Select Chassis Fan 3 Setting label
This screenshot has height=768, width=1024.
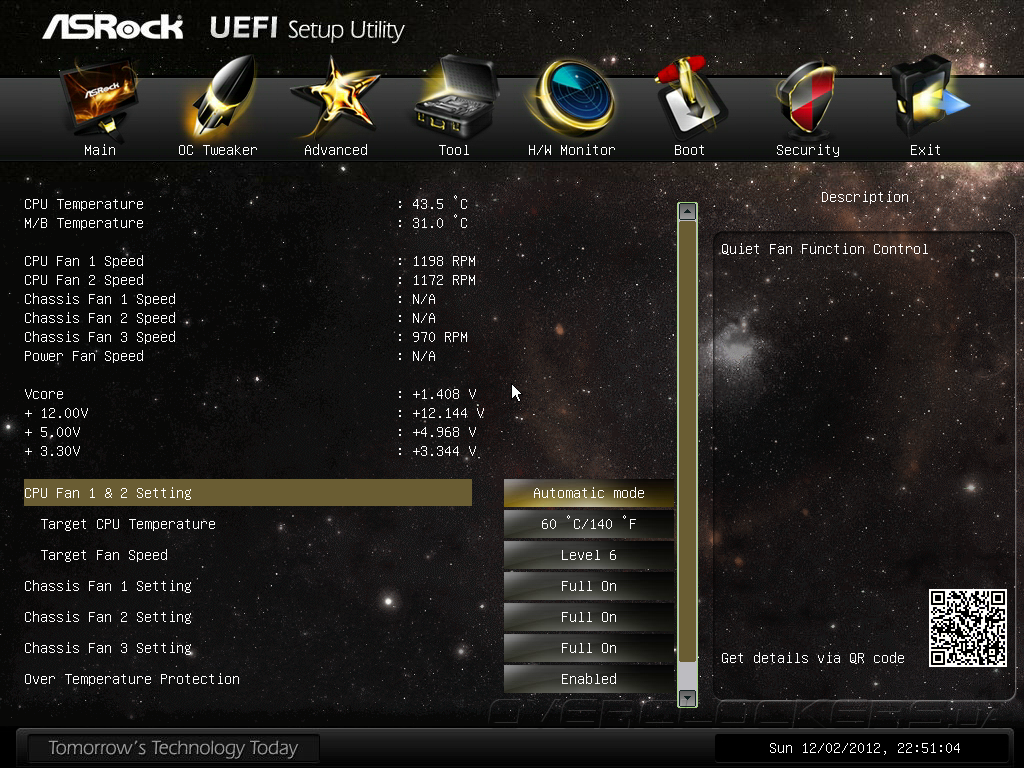(x=108, y=648)
